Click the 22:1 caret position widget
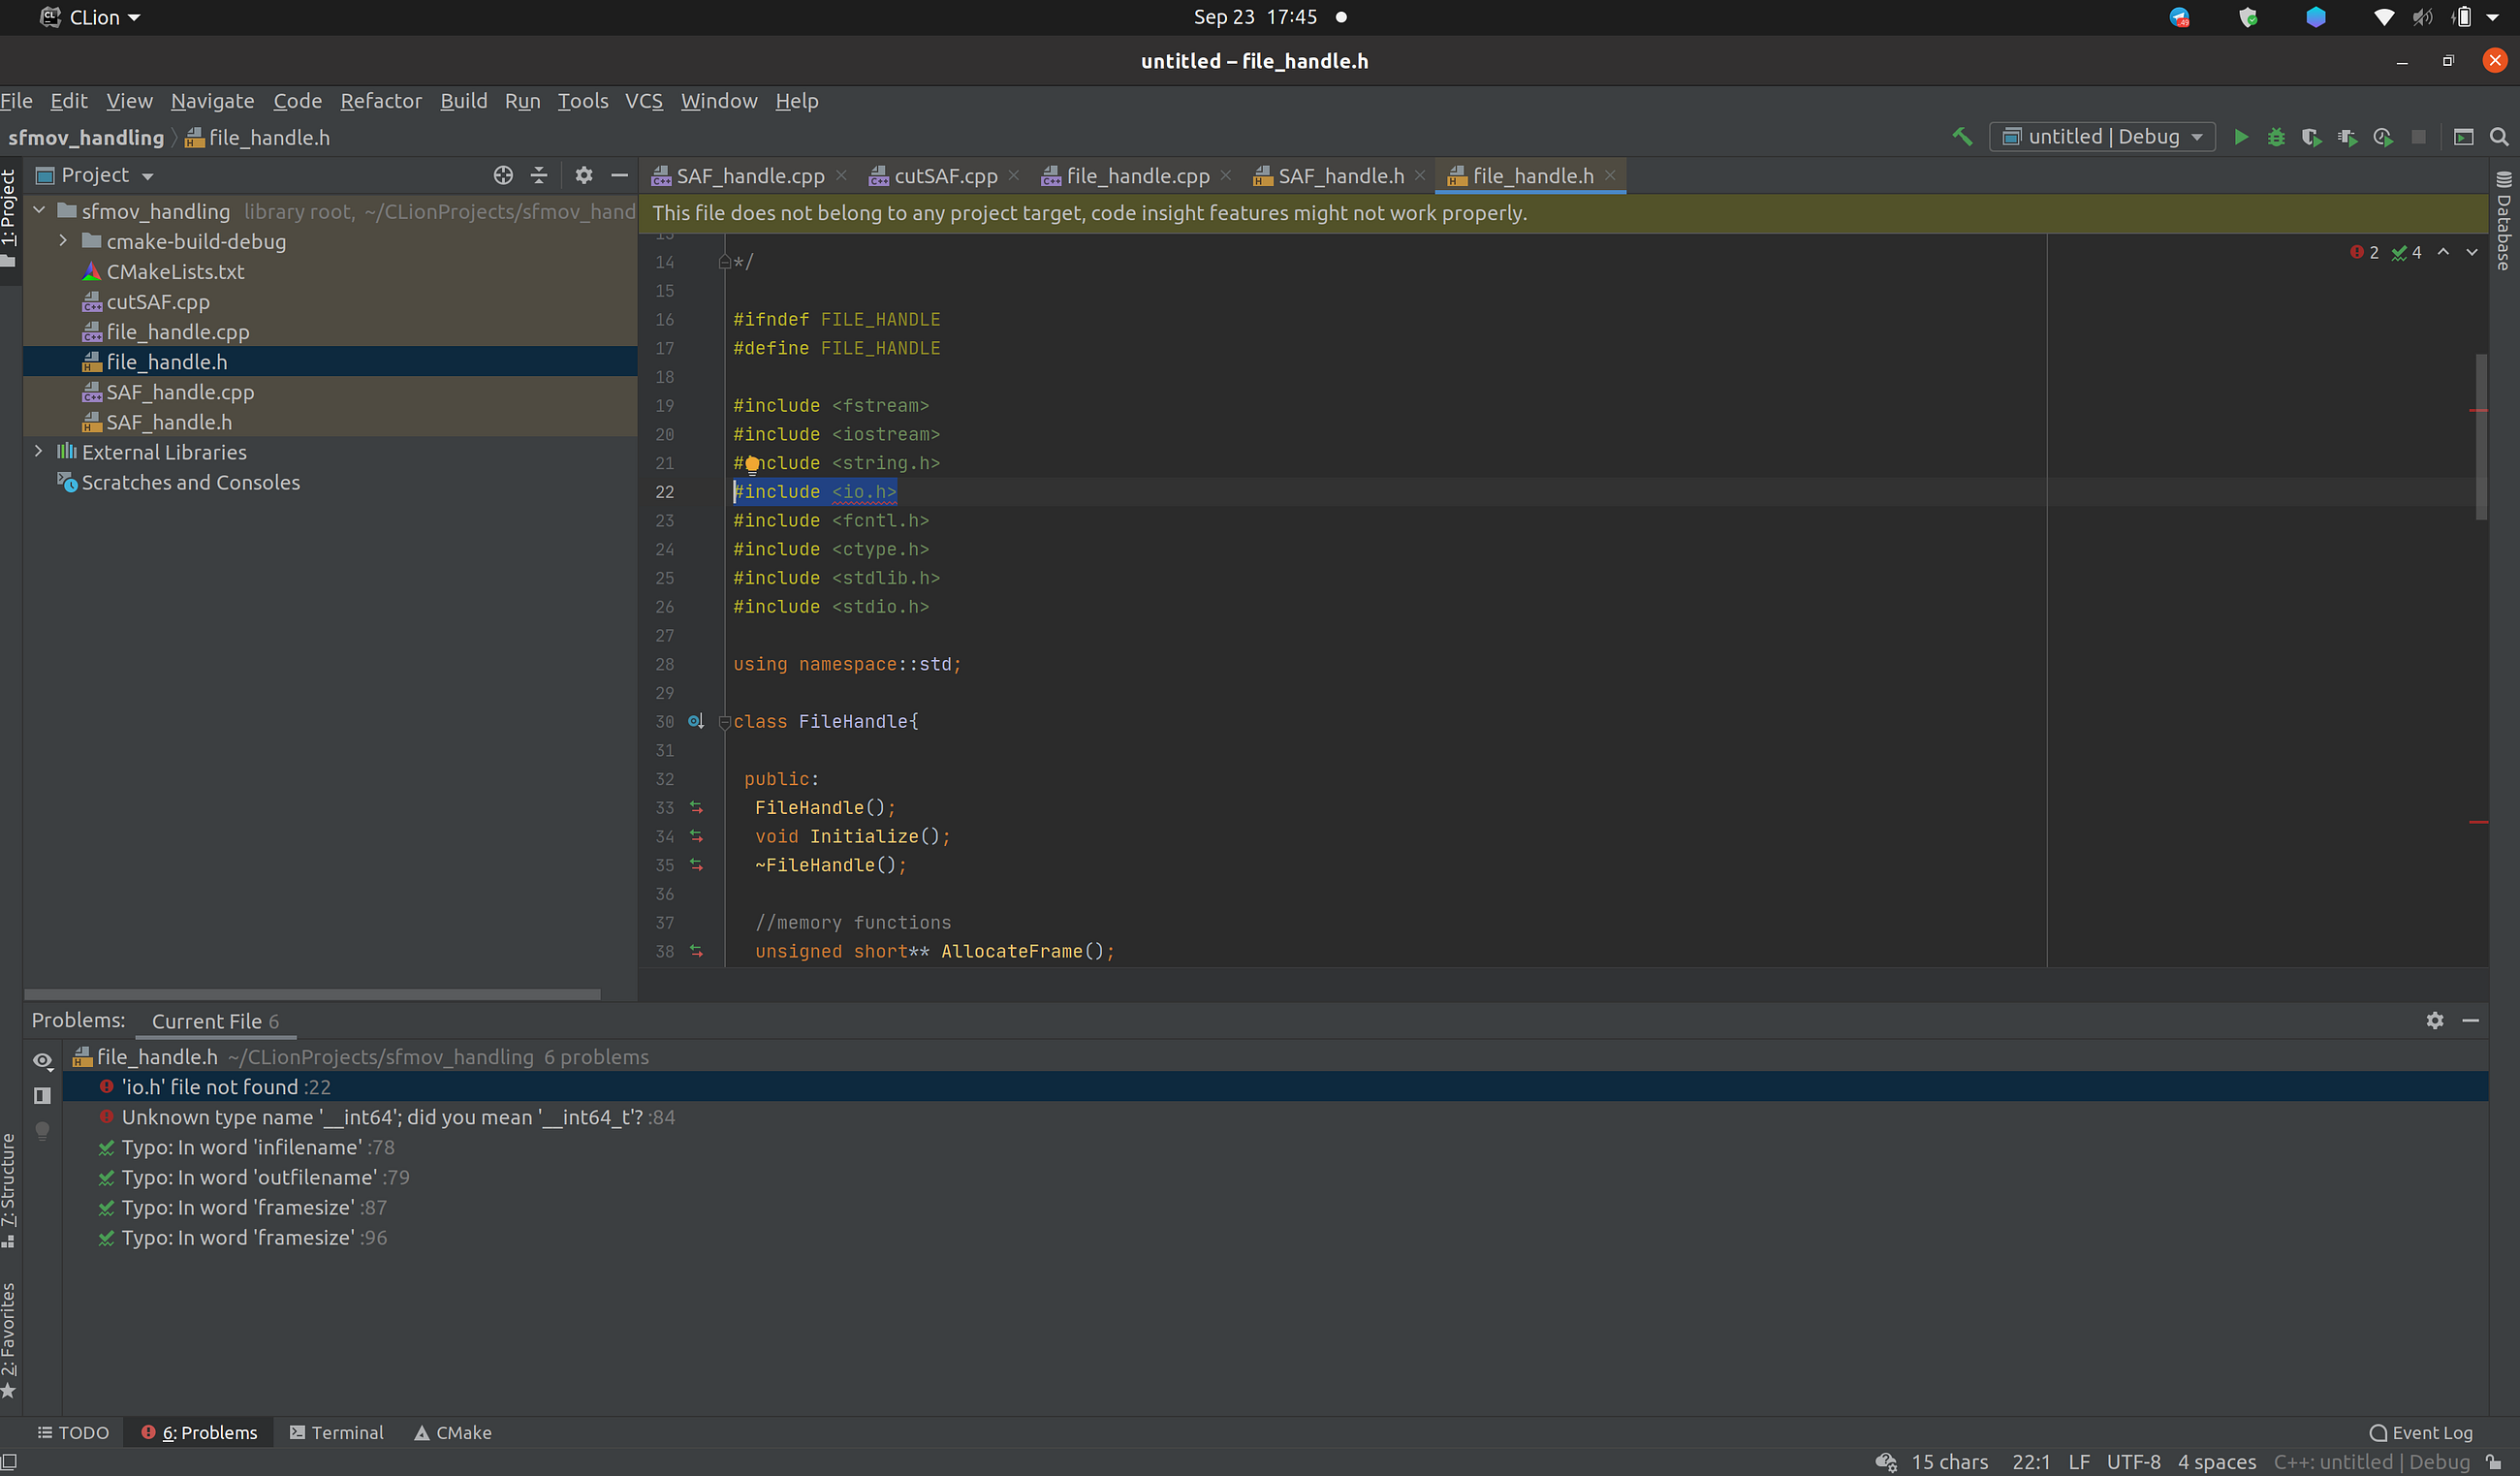Image resolution: width=2520 pixels, height=1476 pixels. (x=2031, y=1462)
